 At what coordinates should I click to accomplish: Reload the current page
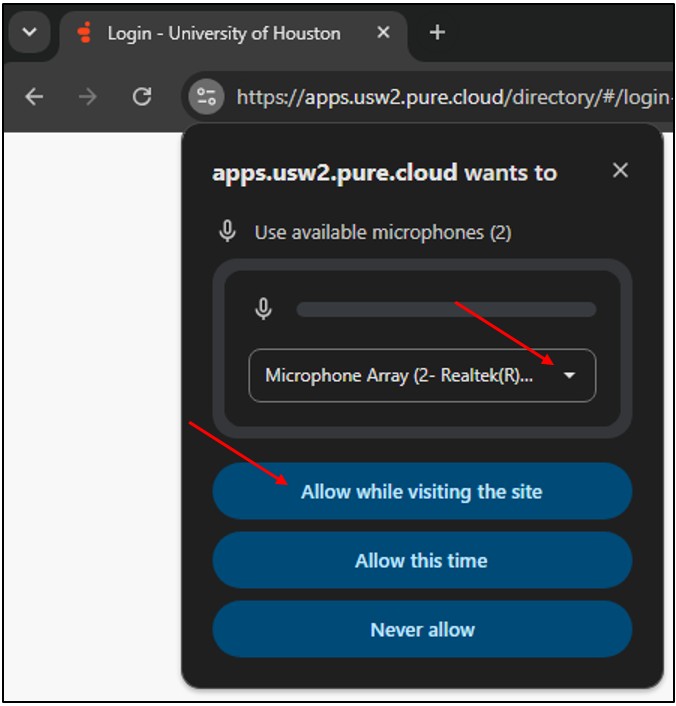coord(142,96)
